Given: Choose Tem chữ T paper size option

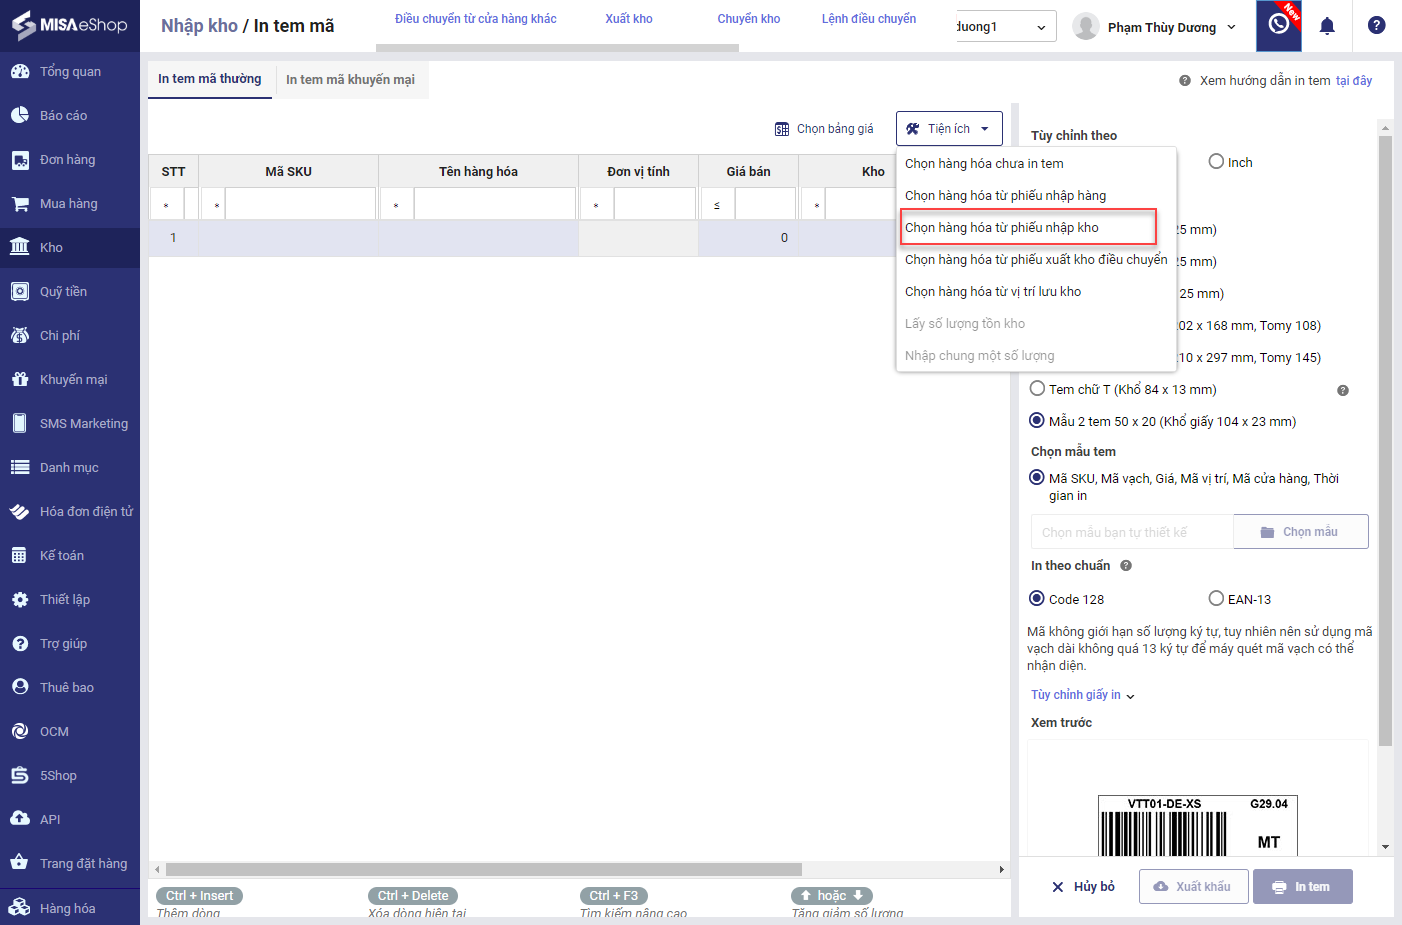Looking at the screenshot, I should click(1038, 389).
